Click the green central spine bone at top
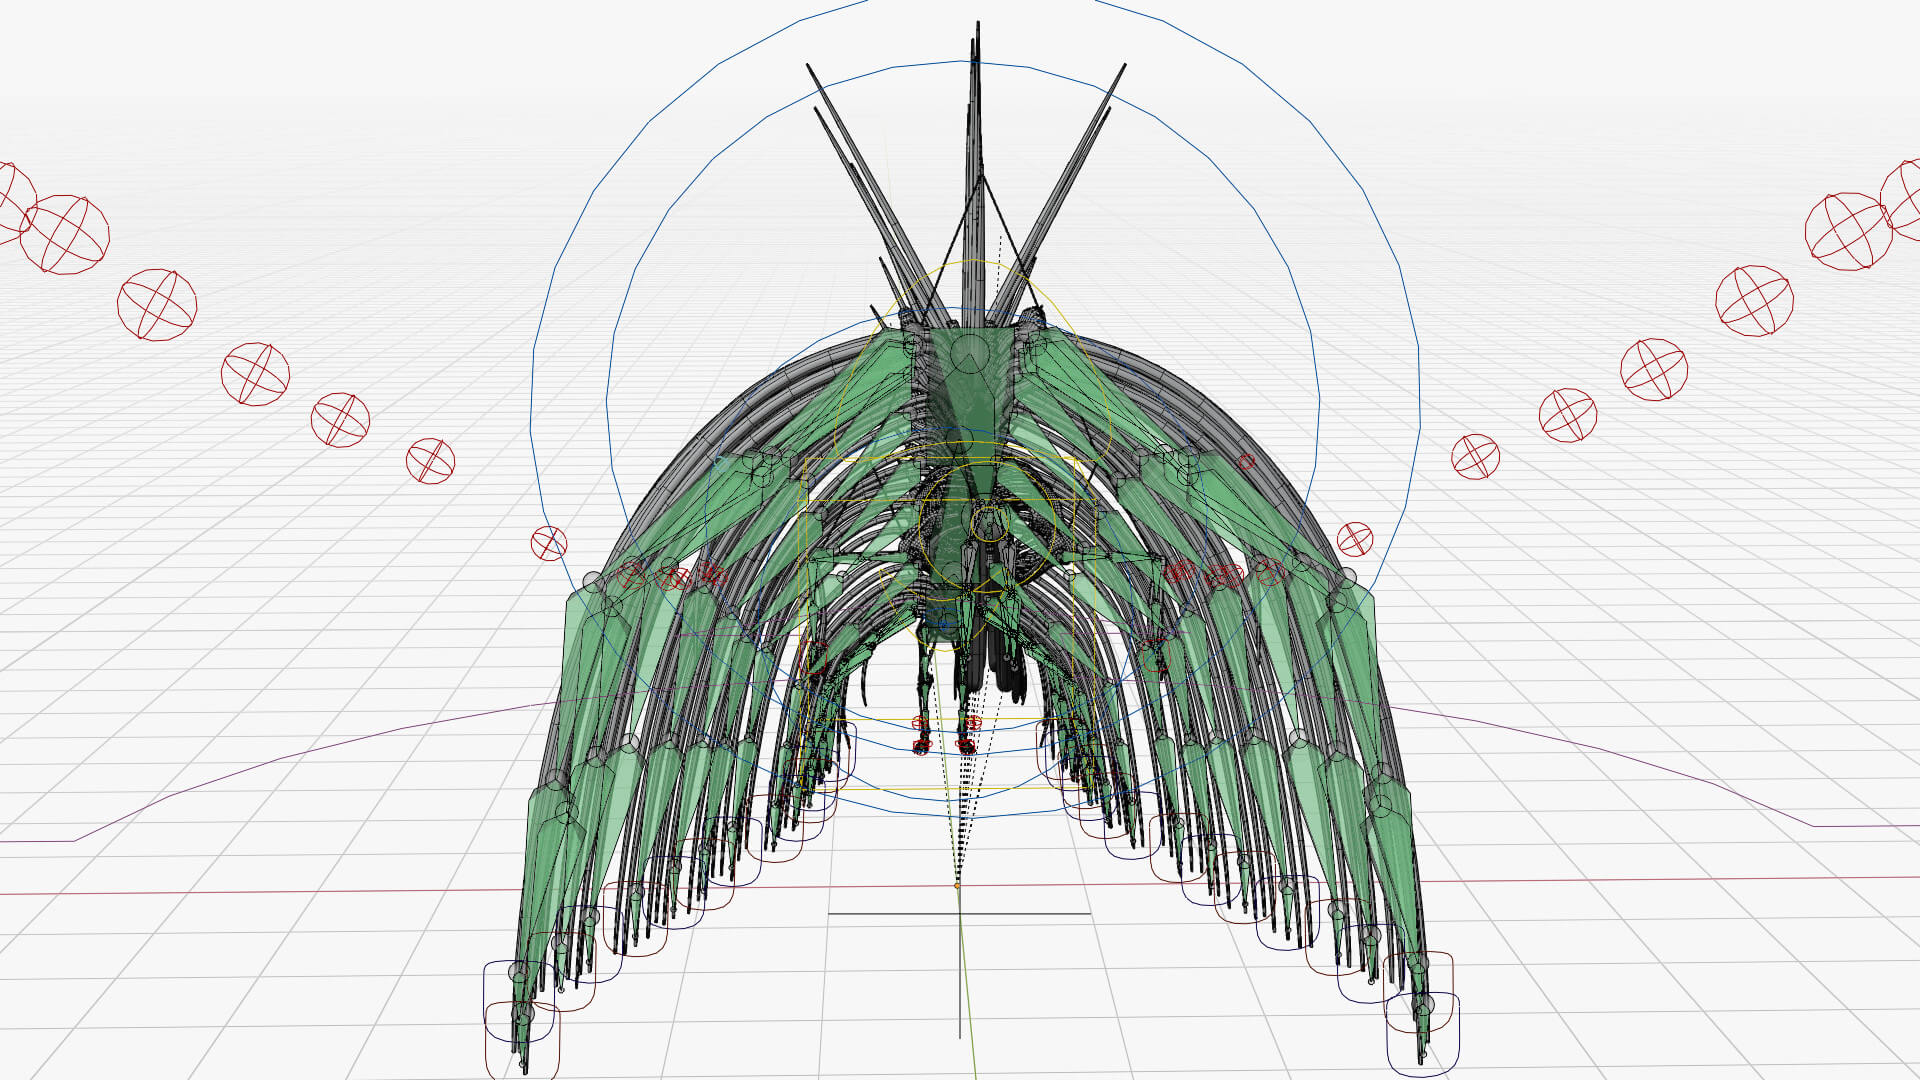This screenshot has width=1920, height=1080. [x=968, y=385]
